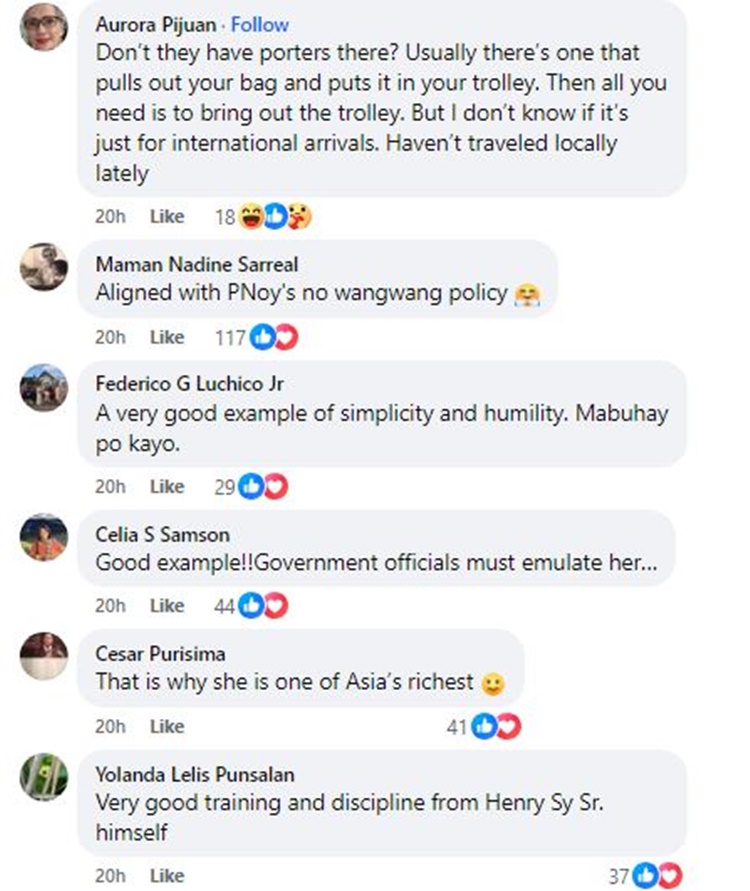View reactions on Cesar Purisima's comment
This screenshot has width=750, height=891.
pos(496,726)
